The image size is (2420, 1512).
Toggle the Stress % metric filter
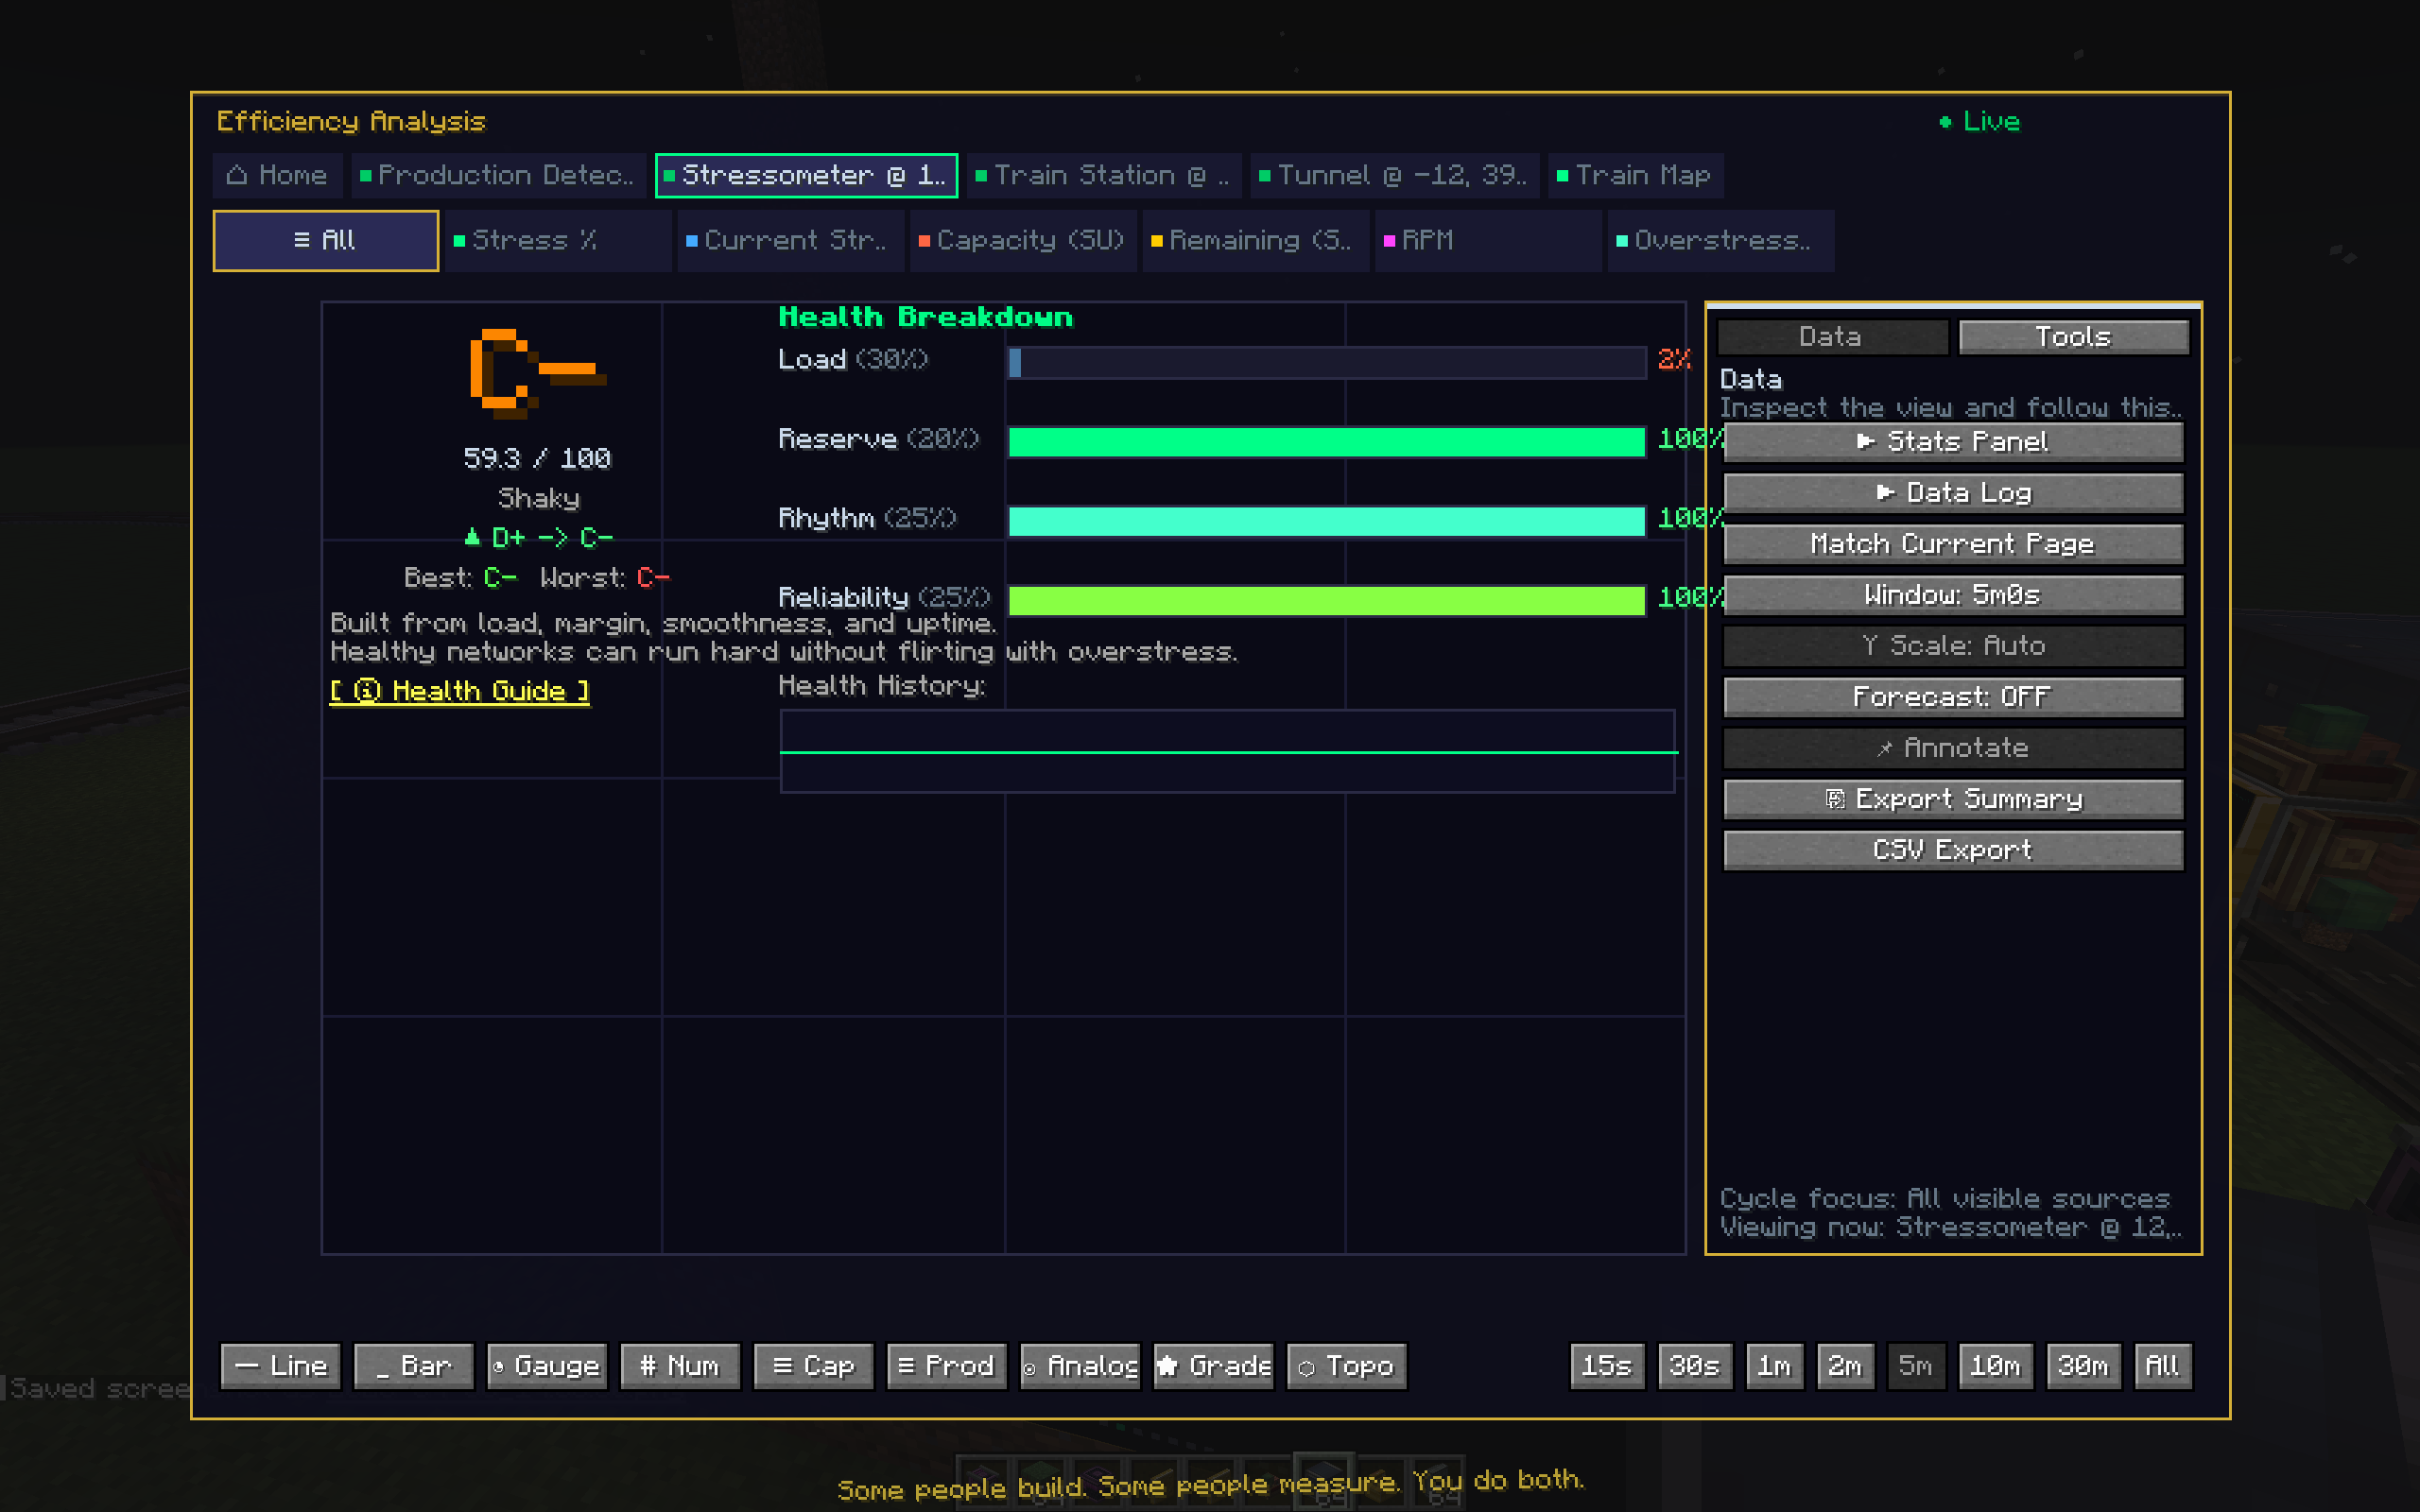click(558, 240)
